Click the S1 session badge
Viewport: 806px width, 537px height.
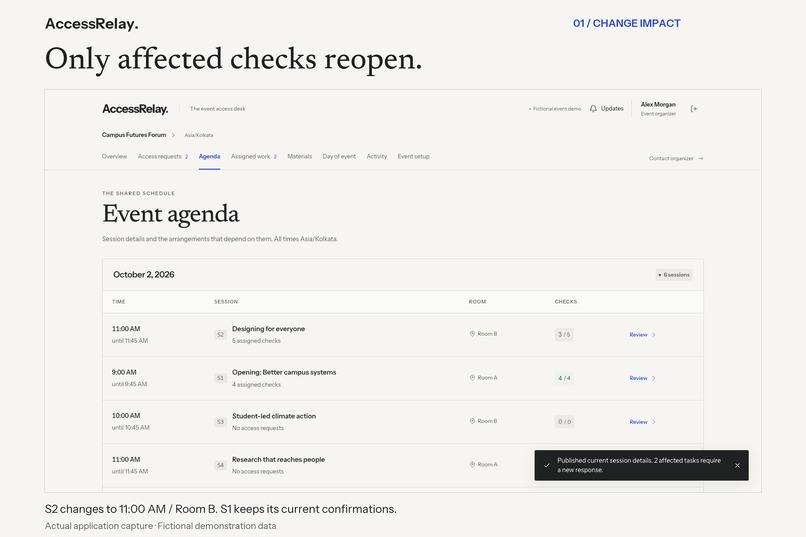point(220,378)
